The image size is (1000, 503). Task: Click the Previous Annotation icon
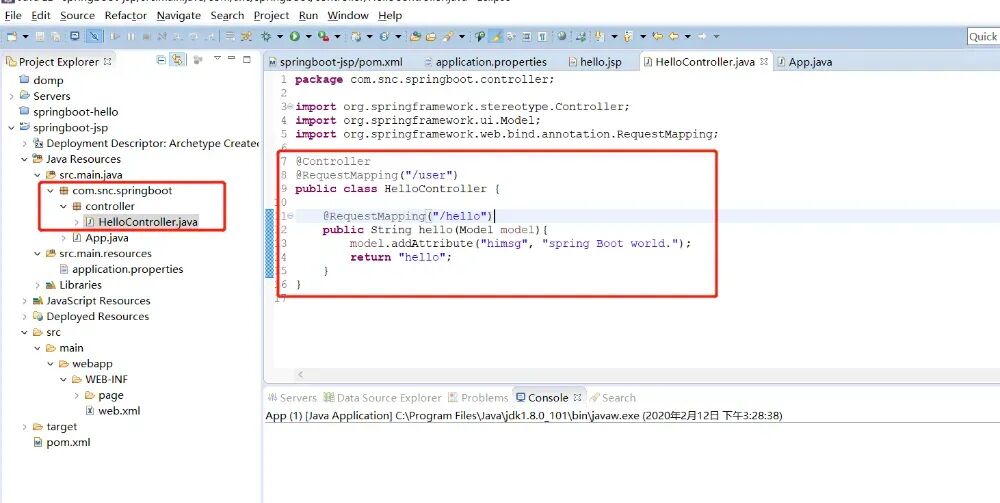click(x=628, y=36)
